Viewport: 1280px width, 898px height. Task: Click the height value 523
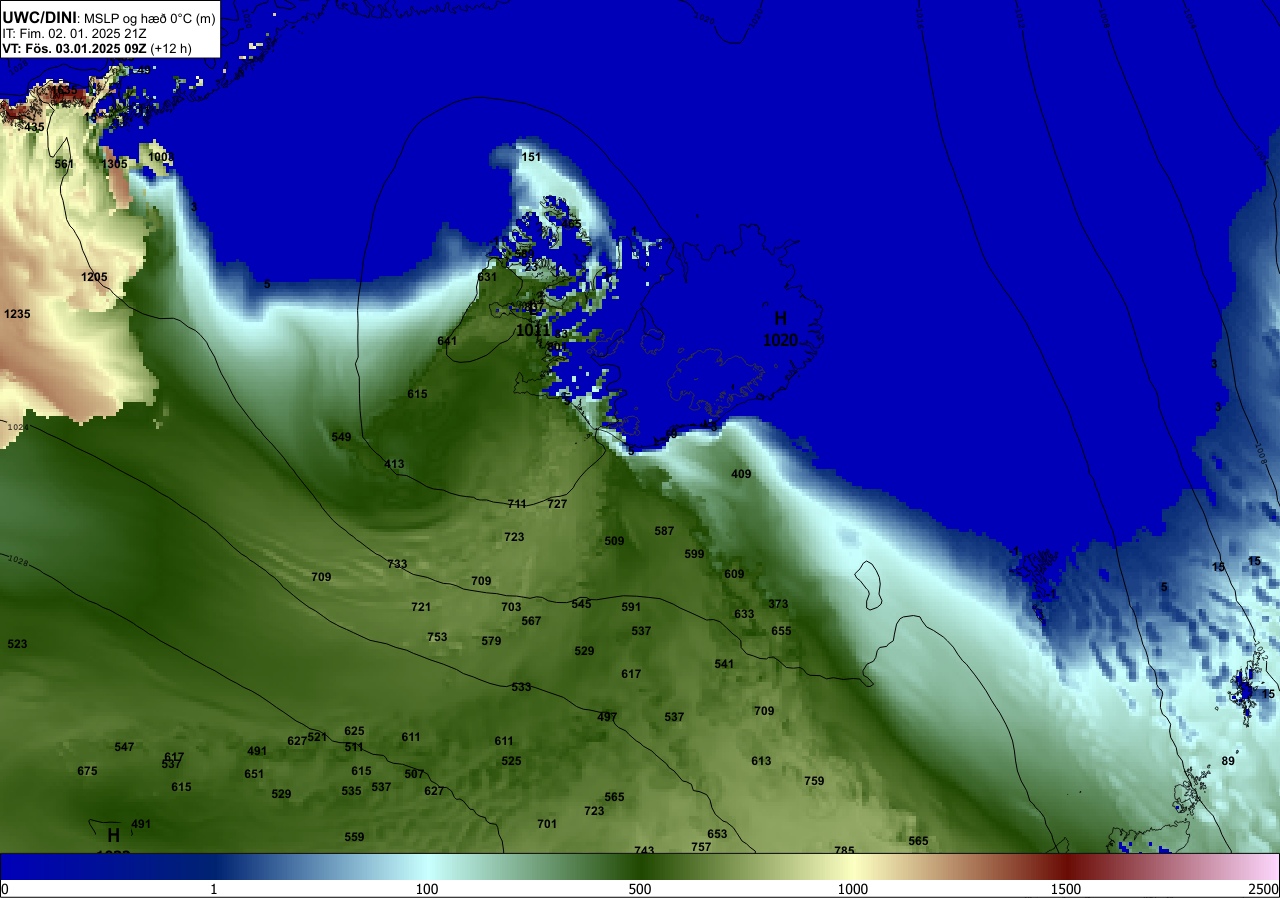pos(17,644)
